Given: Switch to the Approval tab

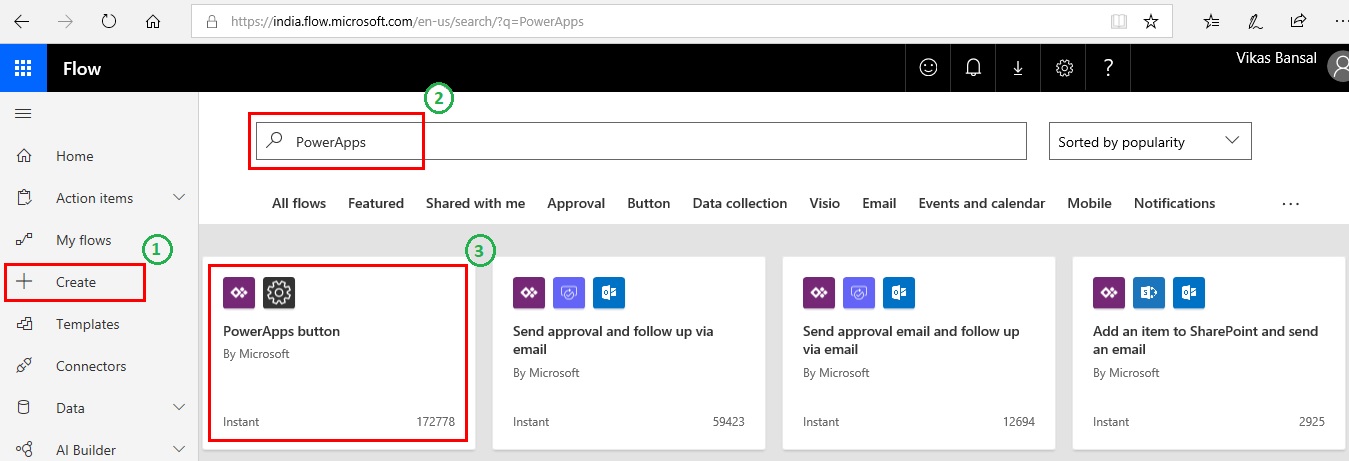Looking at the screenshot, I should tap(576, 203).
